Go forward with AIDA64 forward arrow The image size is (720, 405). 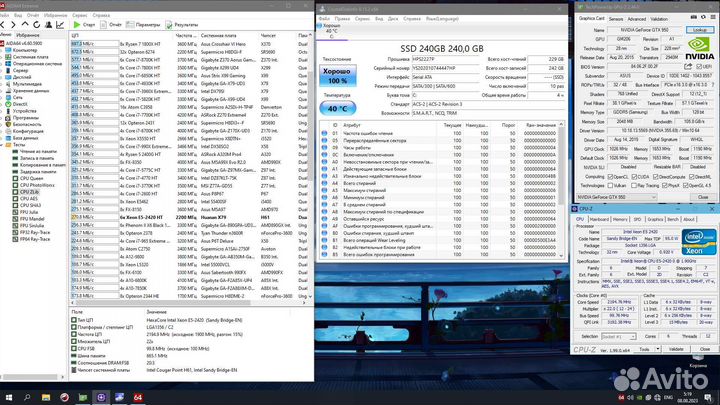pyautogui.click(x=13, y=25)
